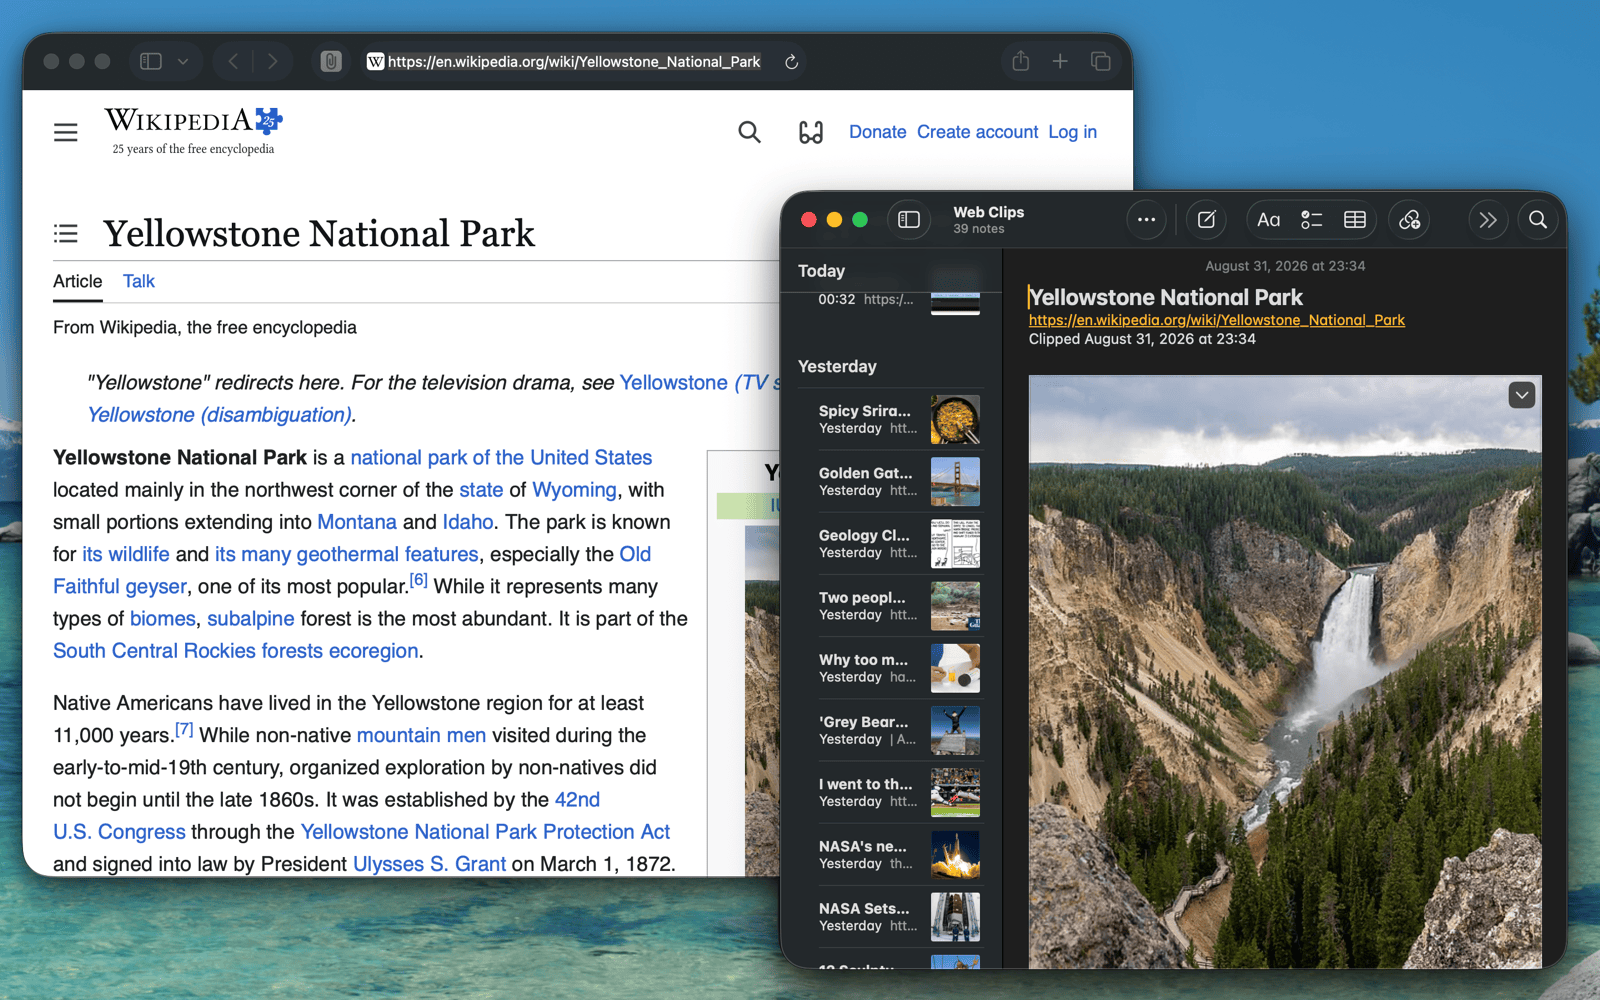Open the Safari share menu

pyautogui.click(x=1020, y=61)
